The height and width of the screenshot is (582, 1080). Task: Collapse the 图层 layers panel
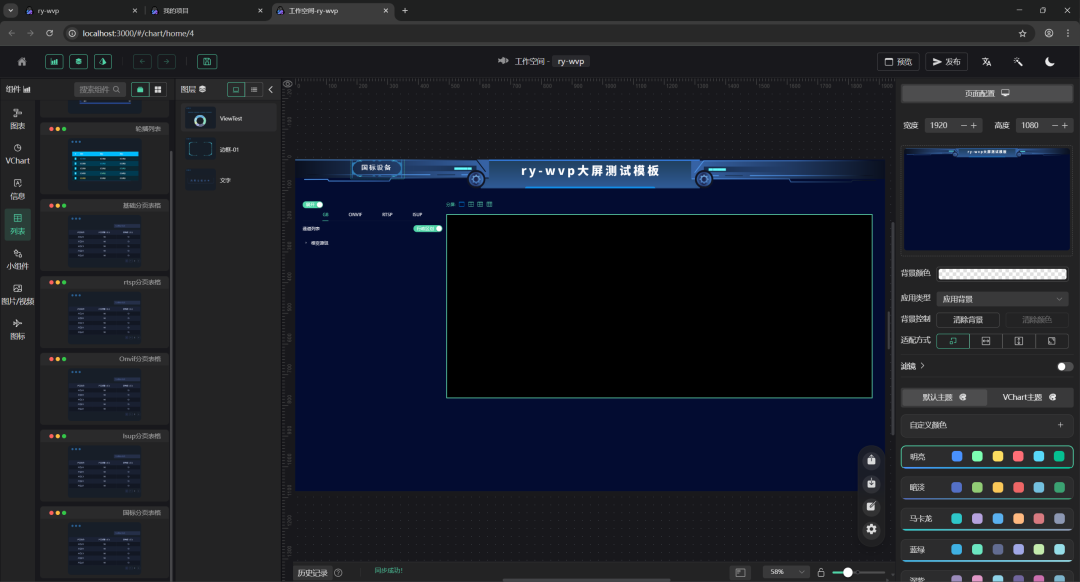270,89
